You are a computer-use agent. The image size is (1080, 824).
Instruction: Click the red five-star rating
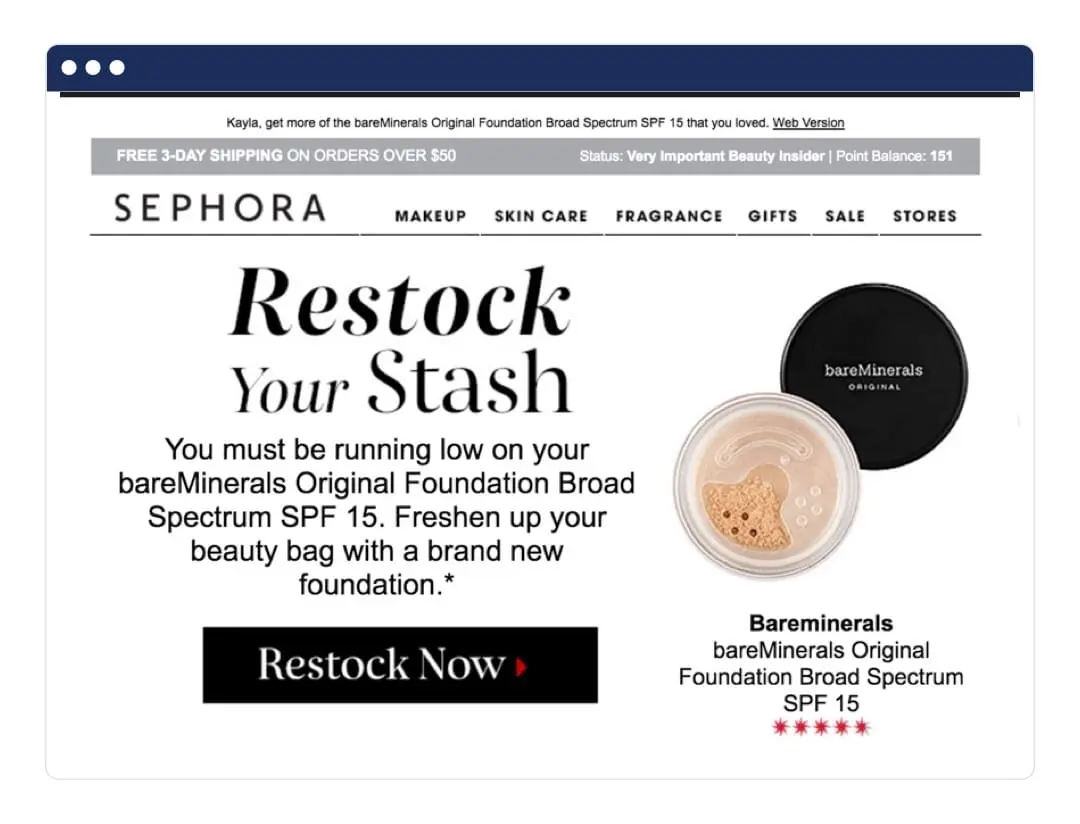click(x=821, y=727)
